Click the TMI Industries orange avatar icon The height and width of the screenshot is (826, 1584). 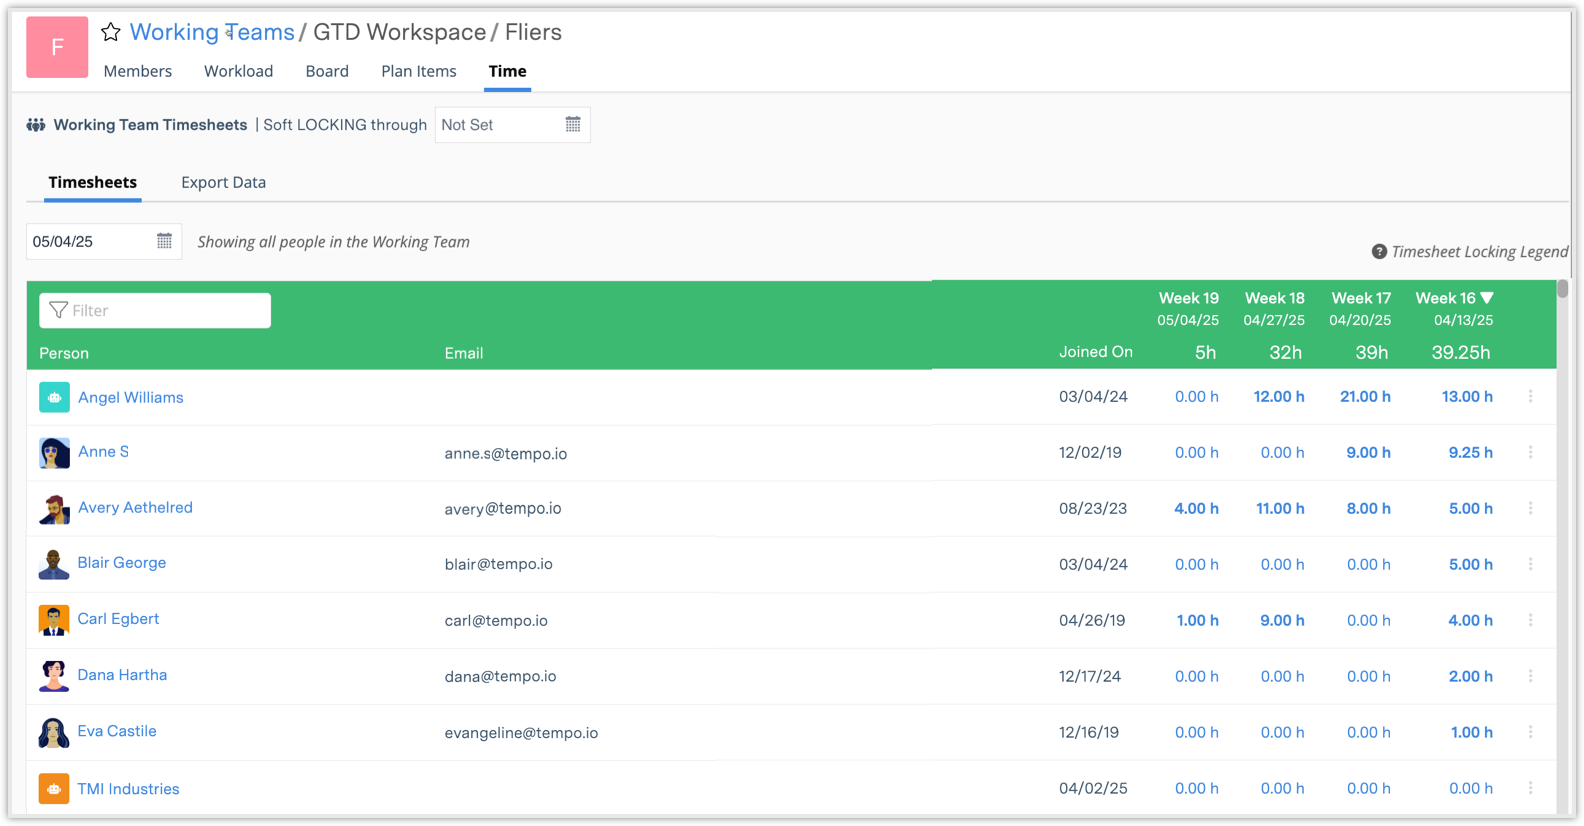click(x=54, y=789)
